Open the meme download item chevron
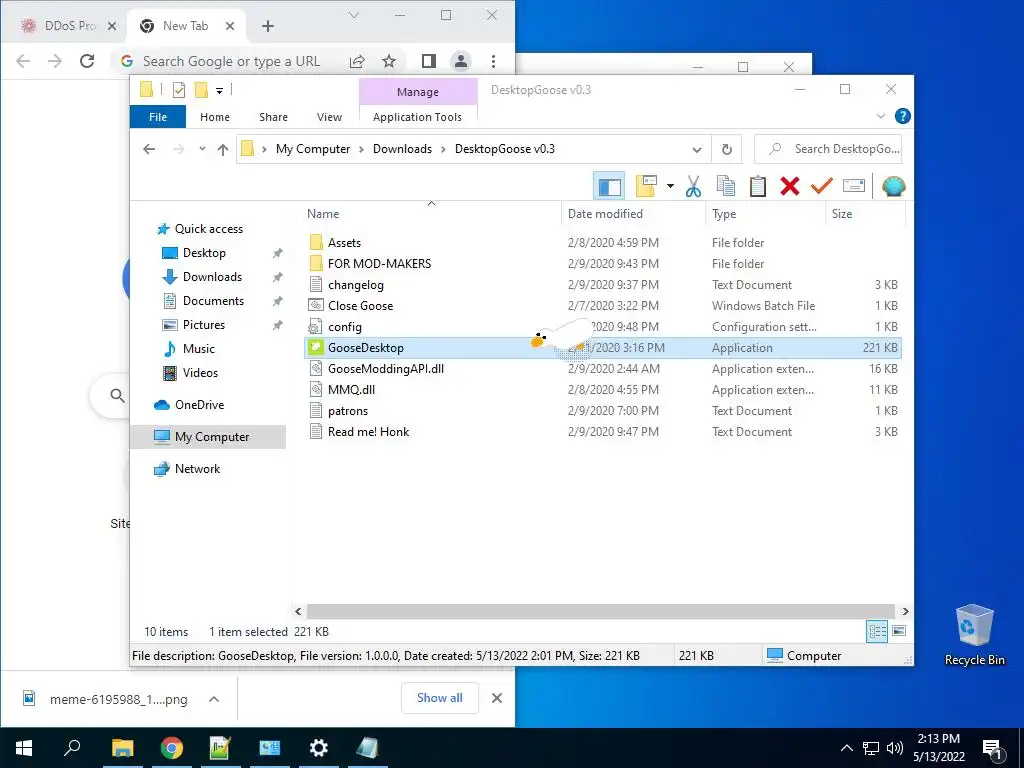The image size is (1024, 768). (214, 699)
